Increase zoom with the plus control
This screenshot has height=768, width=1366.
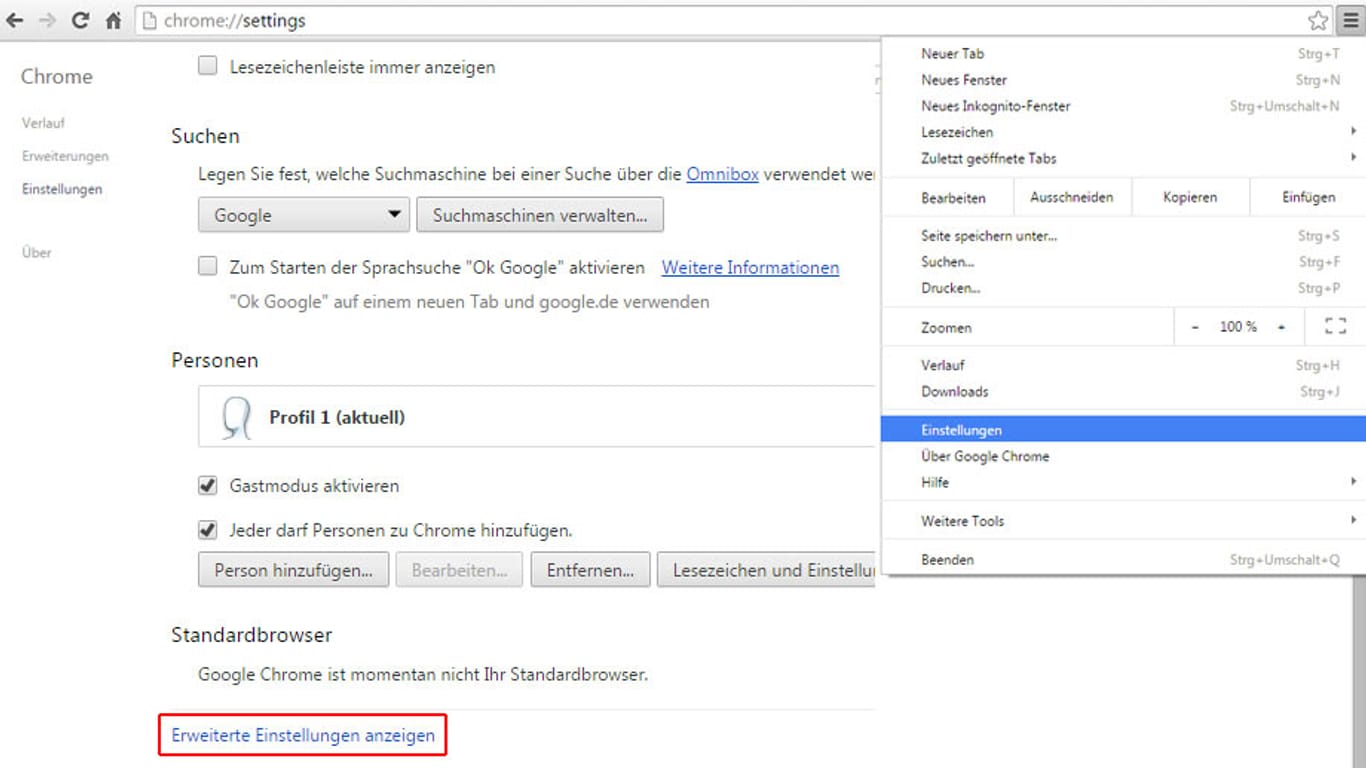pos(1281,325)
